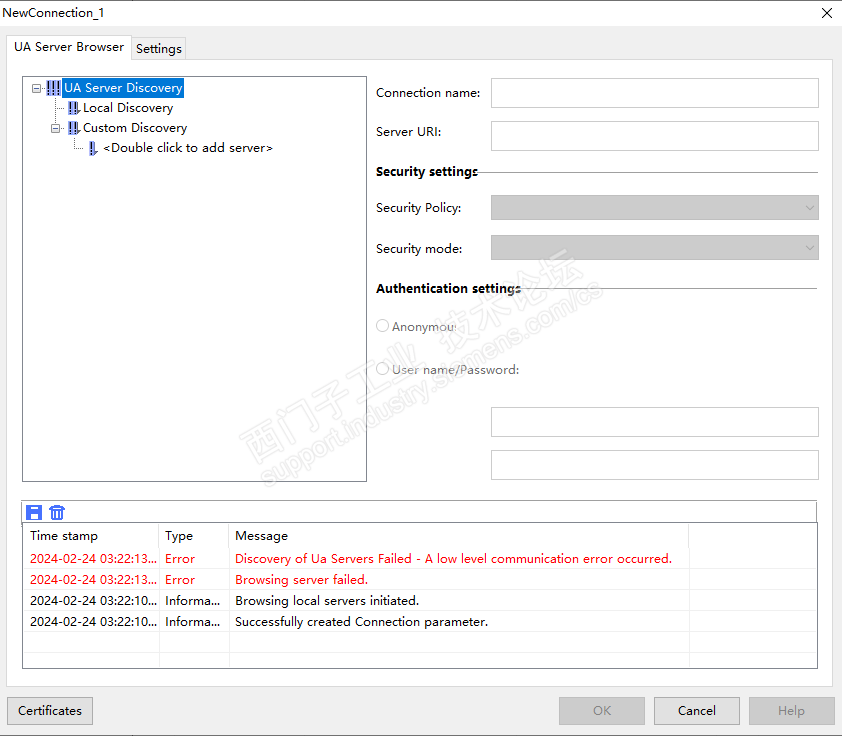Open the Certificates dialog
842x736 pixels.
[x=50, y=711]
